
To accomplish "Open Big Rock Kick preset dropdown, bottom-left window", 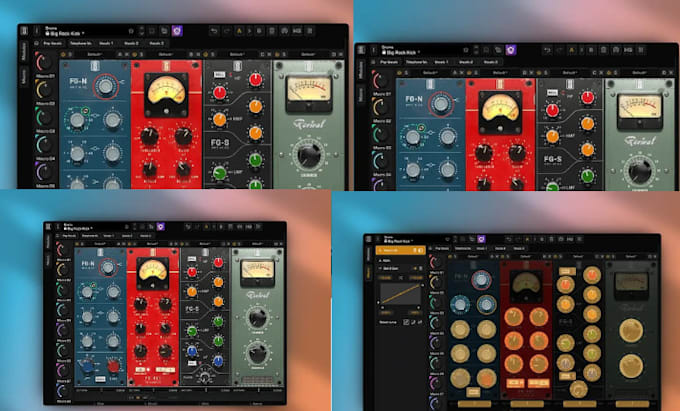I will 78,228.
